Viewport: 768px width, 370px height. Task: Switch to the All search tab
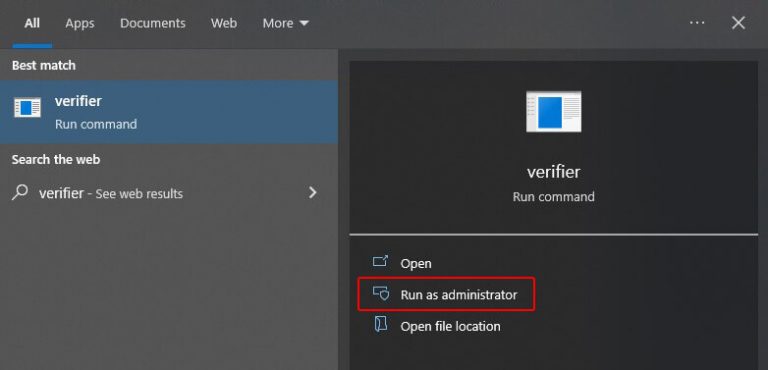[32, 23]
